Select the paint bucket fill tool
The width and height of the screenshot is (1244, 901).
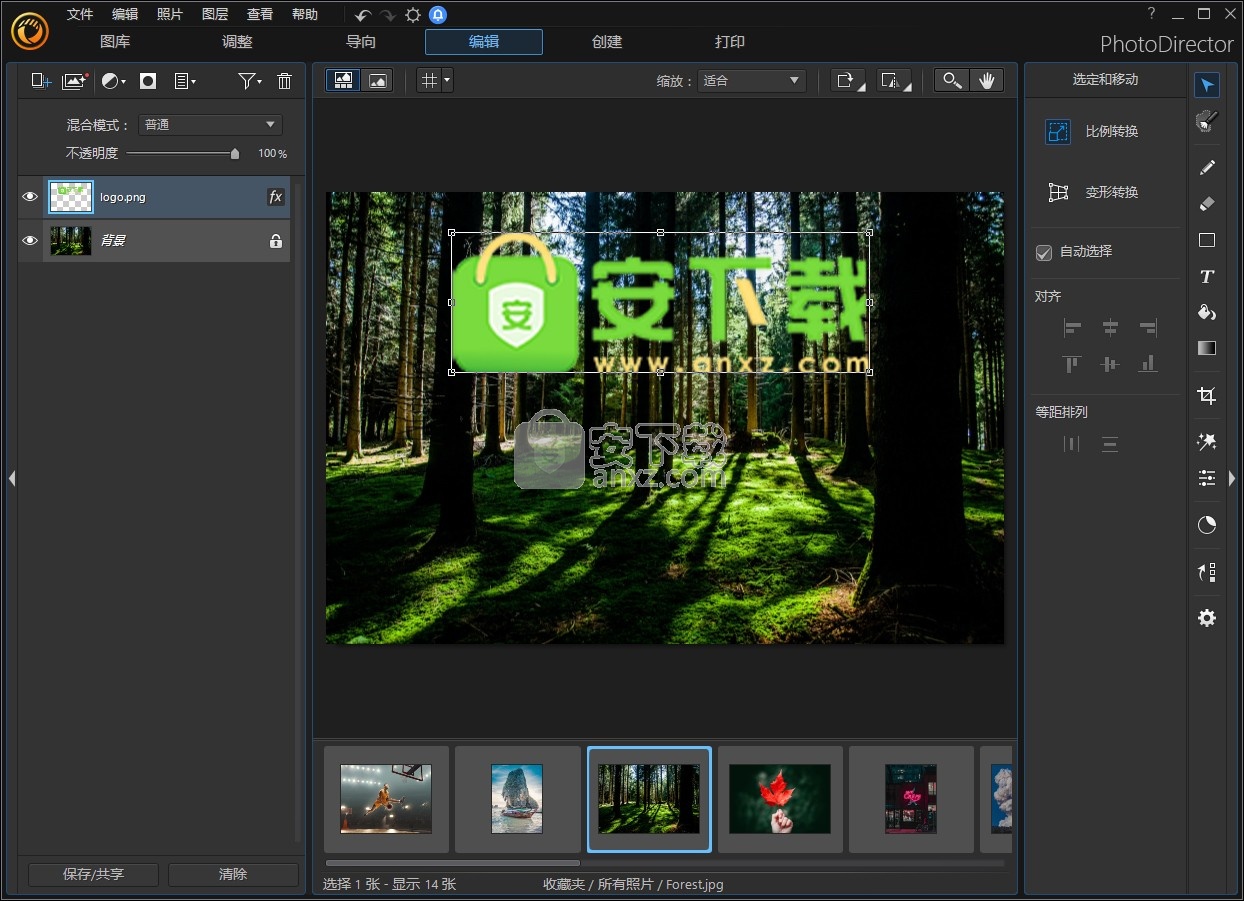coord(1207,312)
